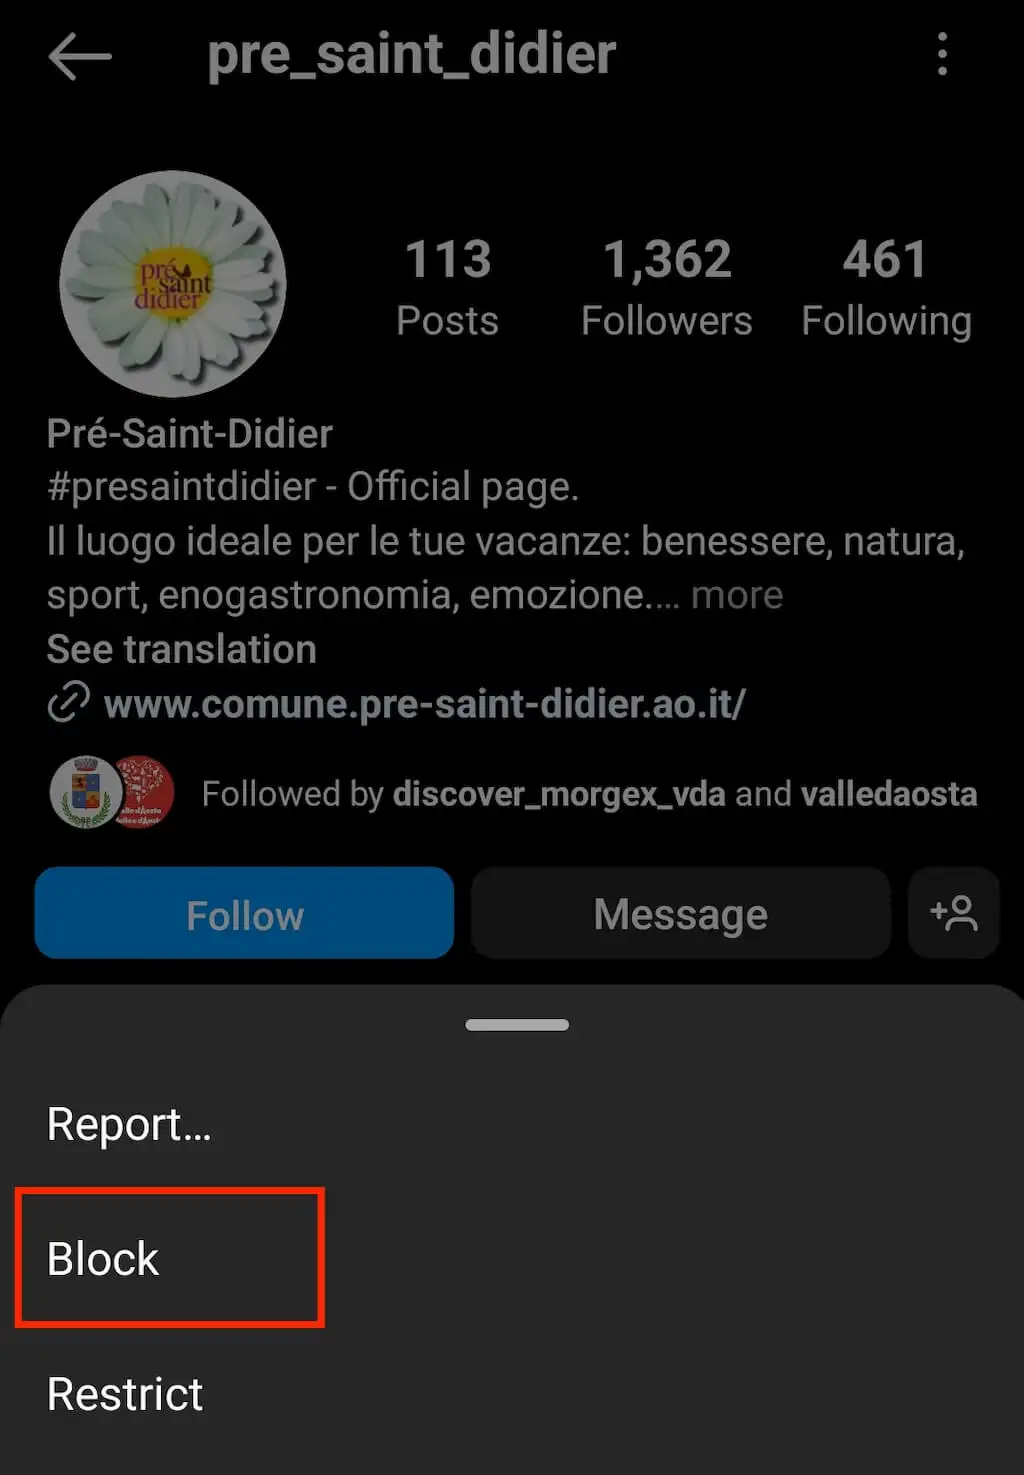1024x1475 pixels.
Task: Open www.comune.pre-saint-didier.ao.it link
Action: tap(425, 704)
